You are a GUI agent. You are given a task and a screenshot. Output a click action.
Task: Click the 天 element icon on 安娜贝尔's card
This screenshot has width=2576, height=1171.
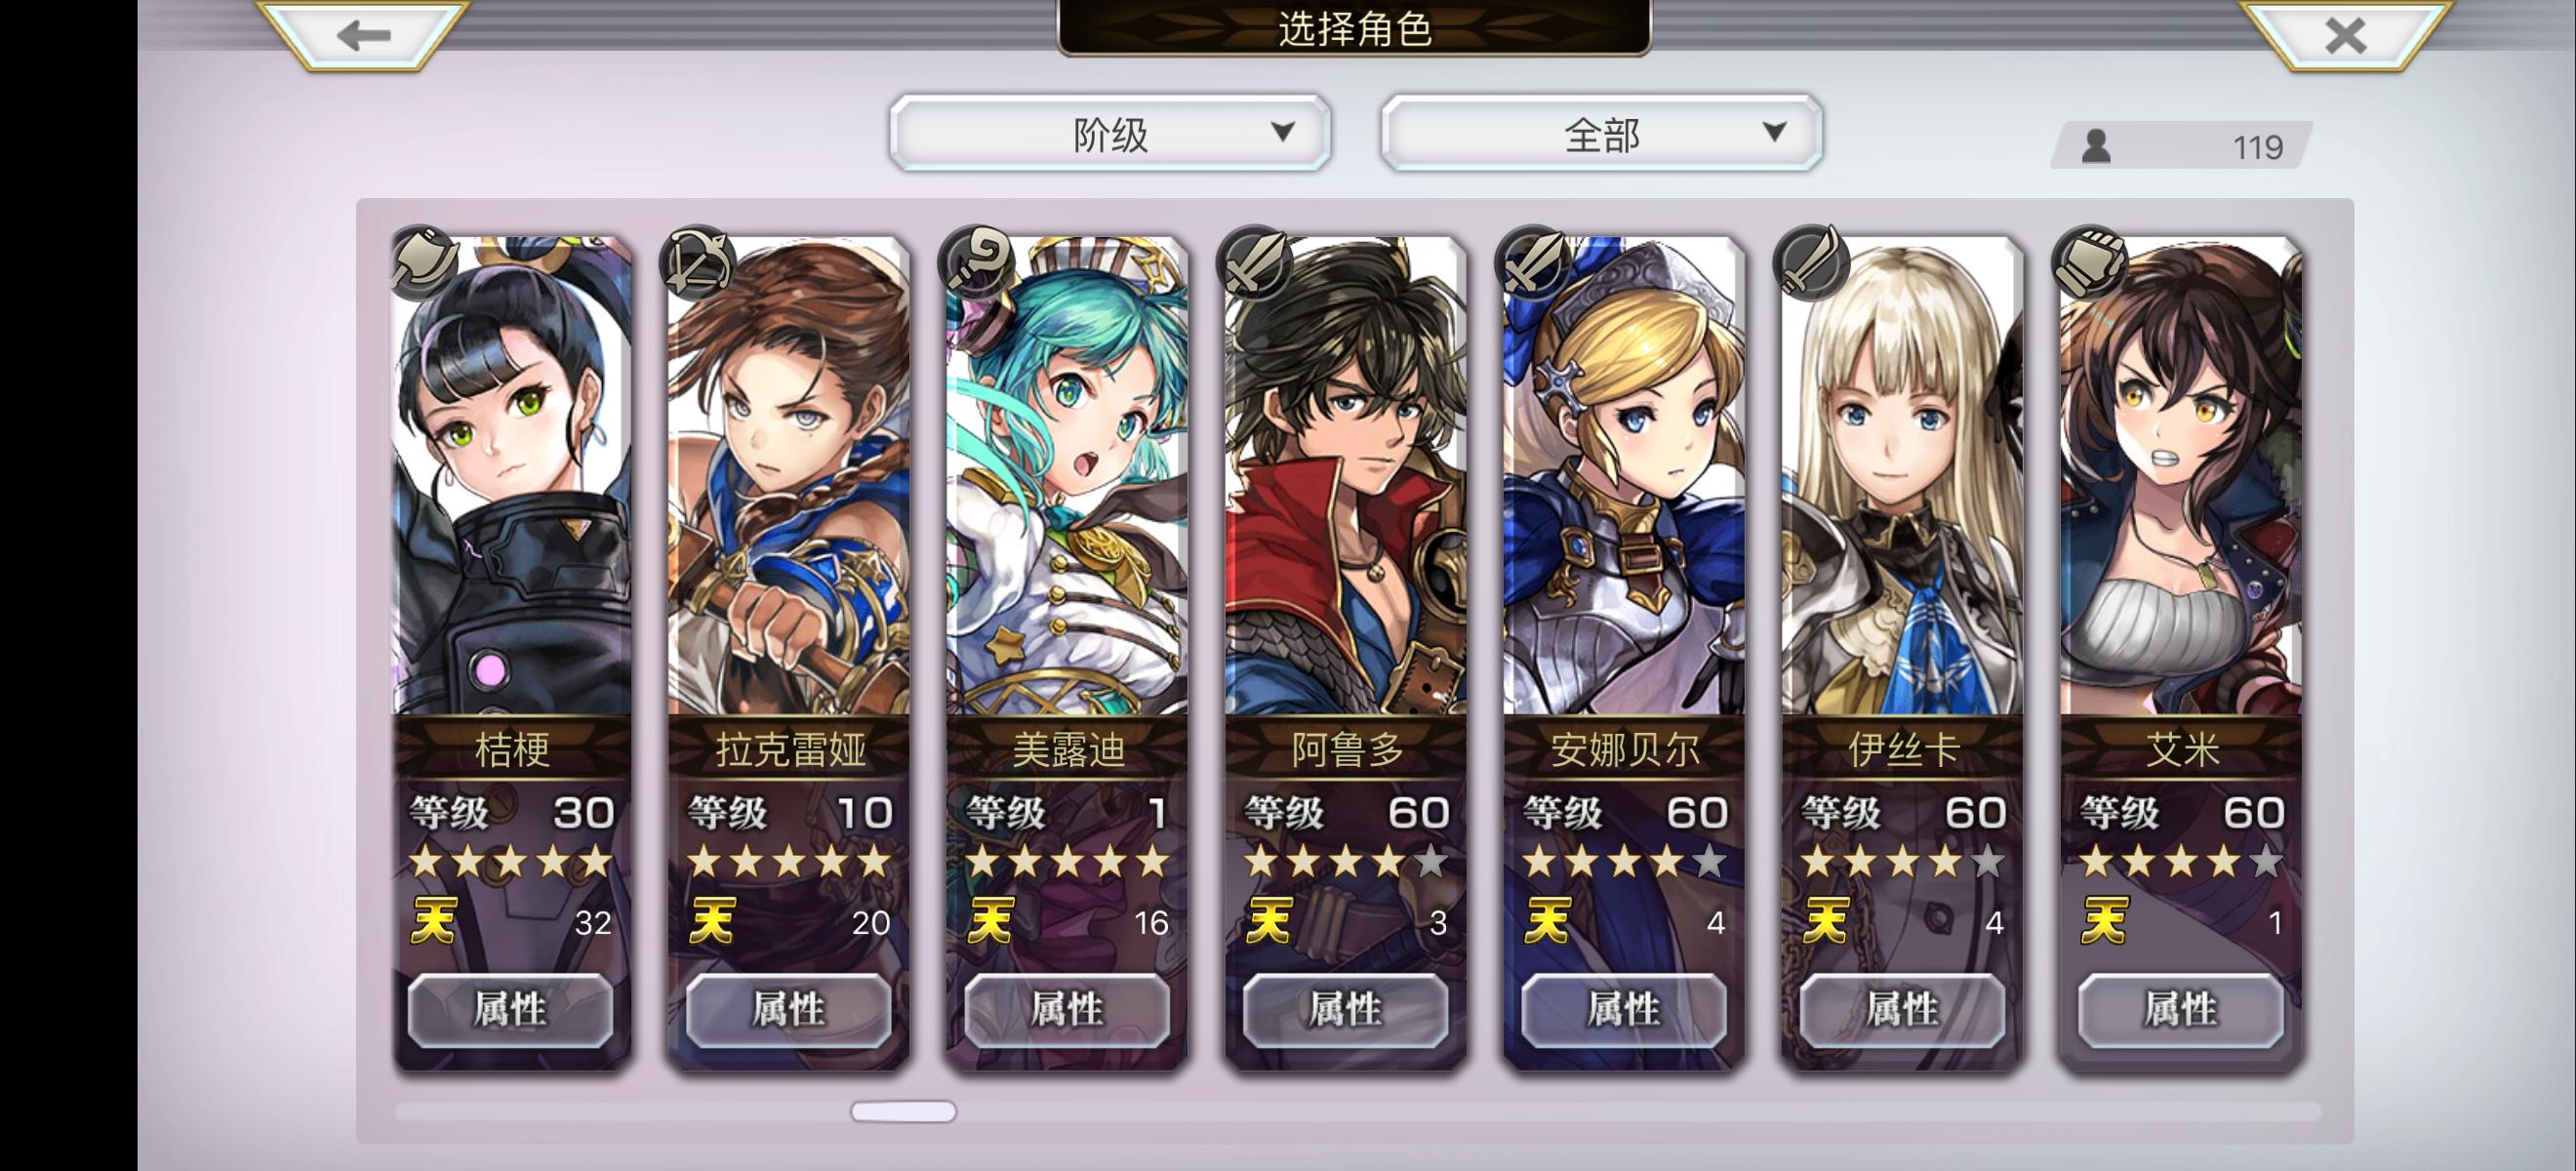pos(1547,920)
